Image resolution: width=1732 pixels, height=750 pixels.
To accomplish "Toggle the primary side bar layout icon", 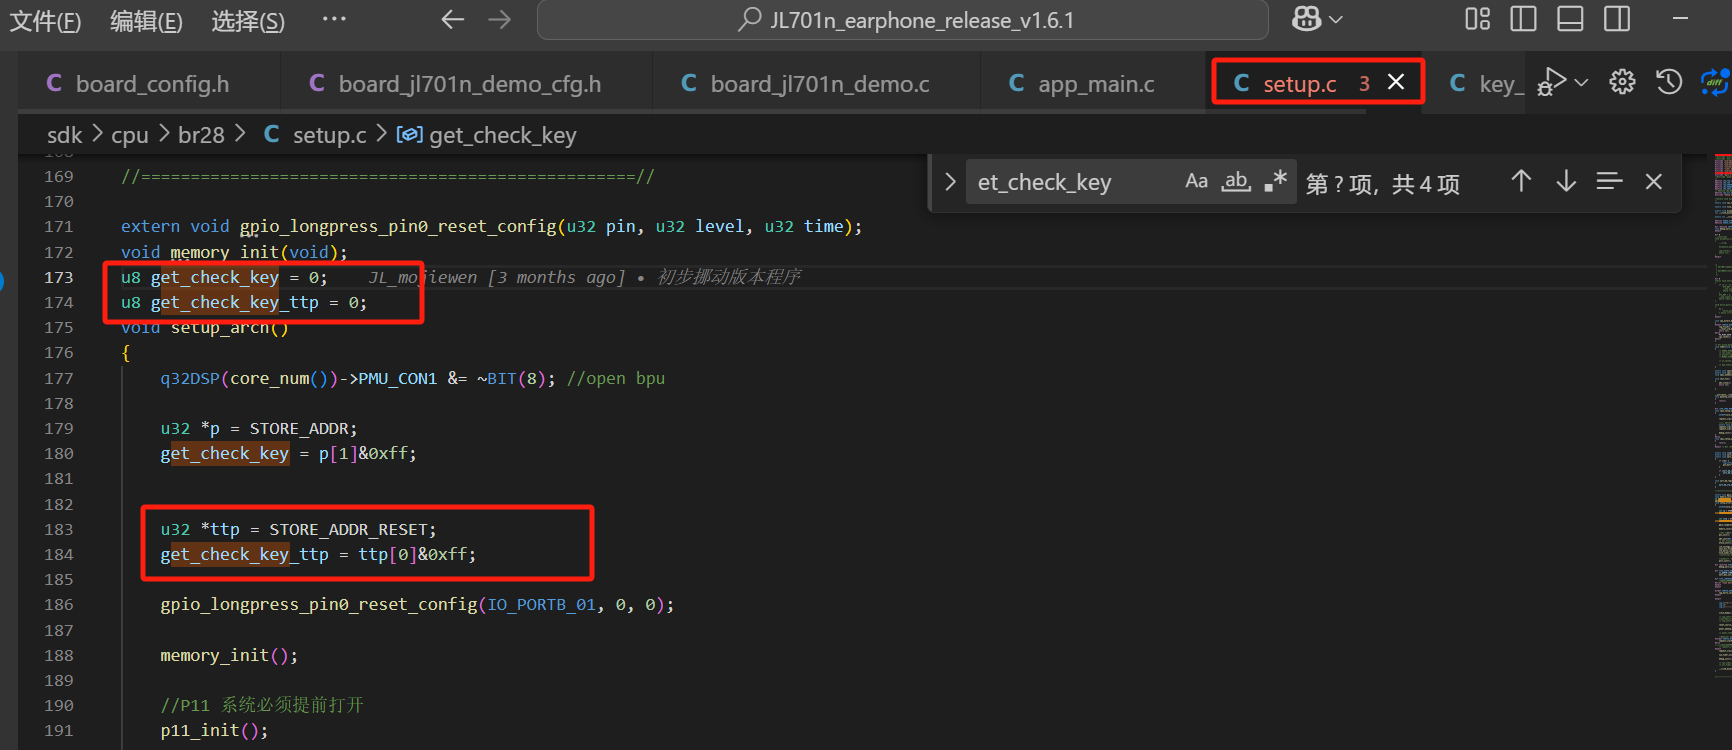I will point(1523,19).
